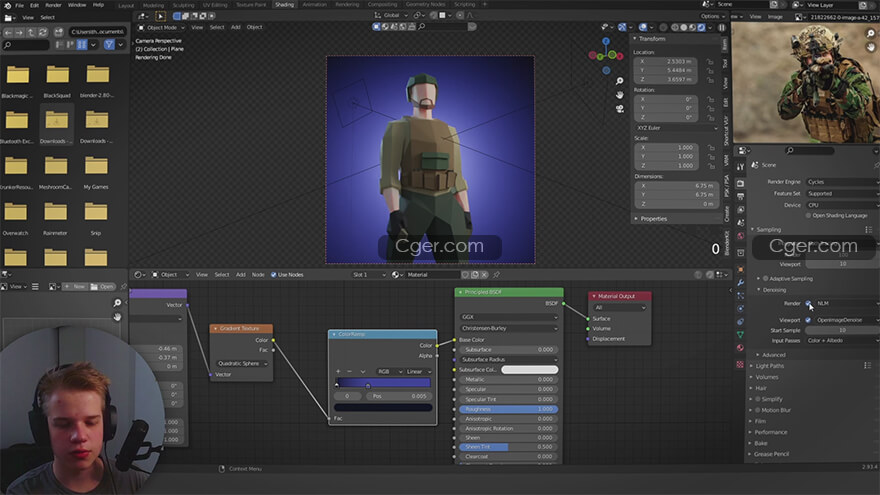Toggle lock on Rotation Y
The width and height of the screenshot is (880, 495).
pos(710,108)
